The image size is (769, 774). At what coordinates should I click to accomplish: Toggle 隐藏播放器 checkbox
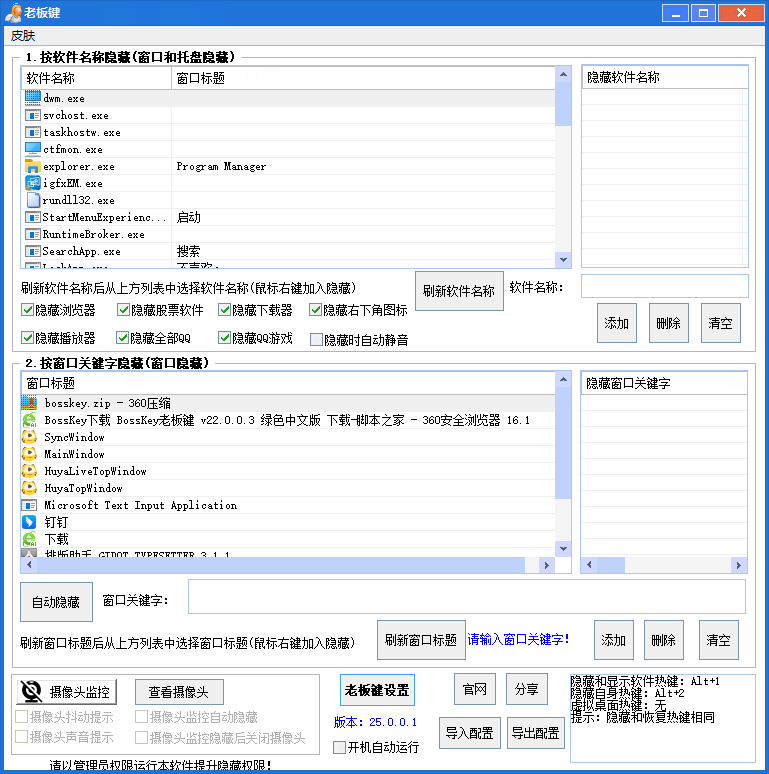click(x=27, y=338)
